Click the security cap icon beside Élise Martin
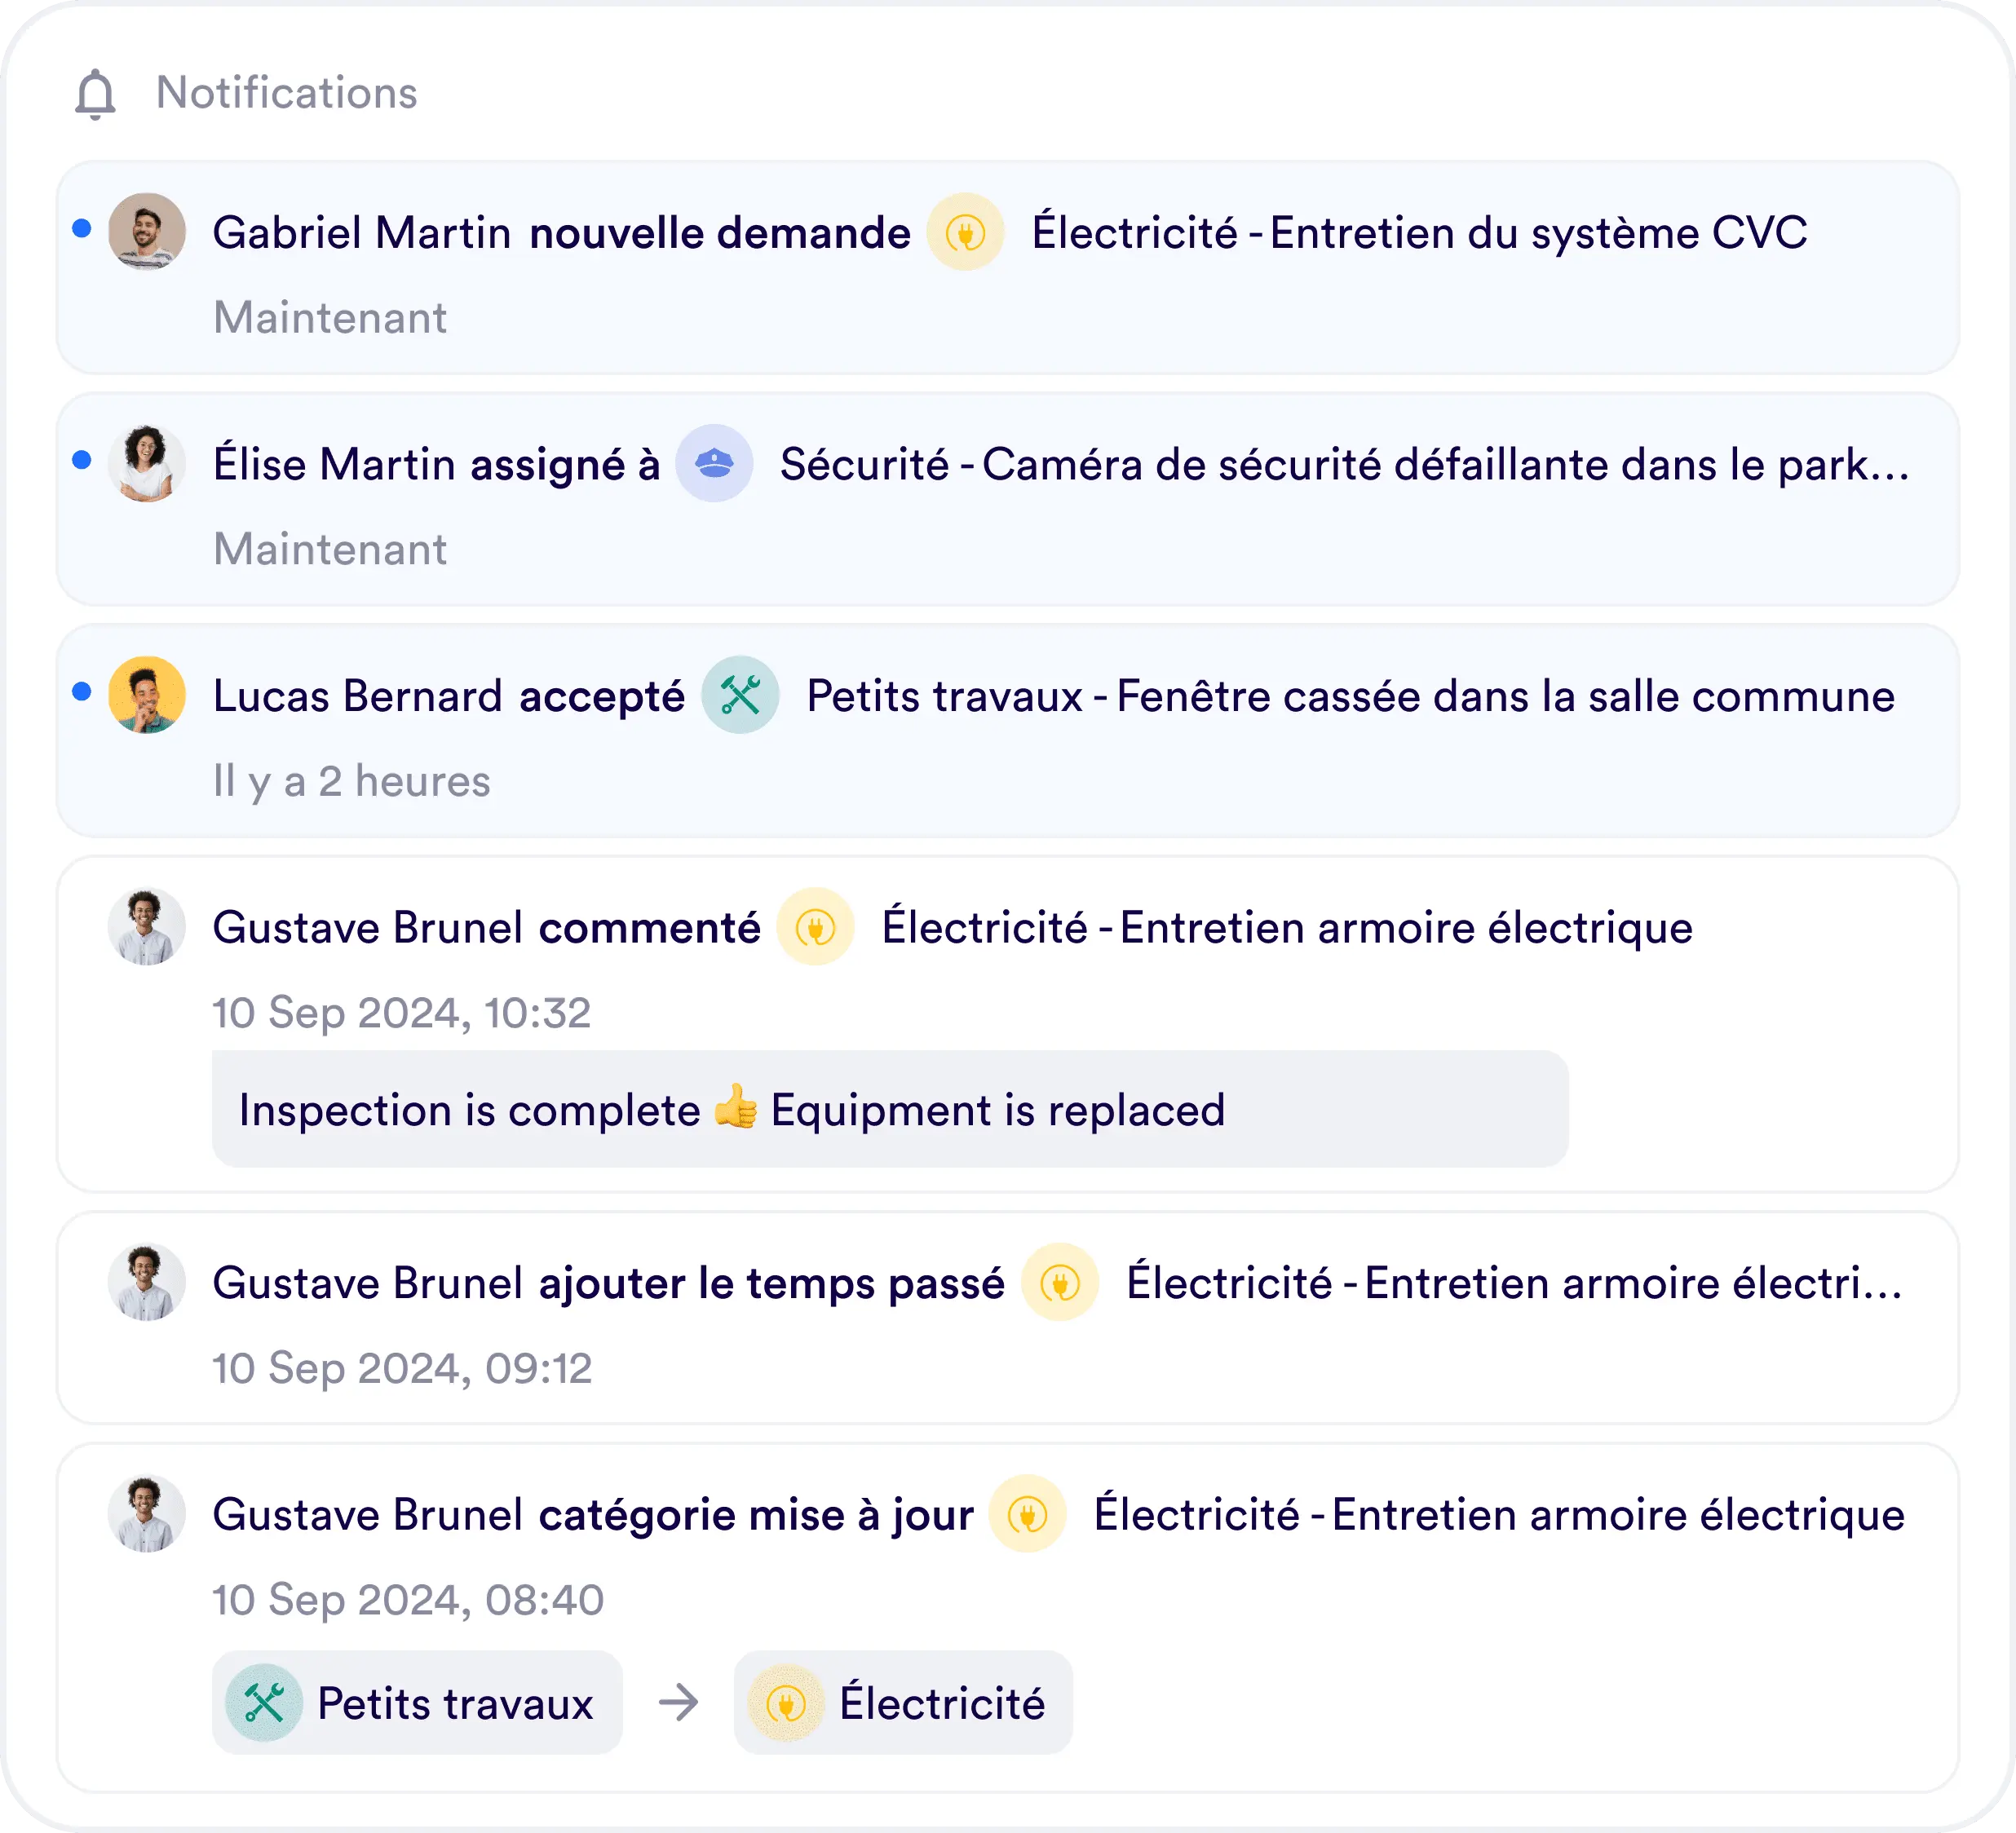The image size is (2016, 1833). pos(714,464)
